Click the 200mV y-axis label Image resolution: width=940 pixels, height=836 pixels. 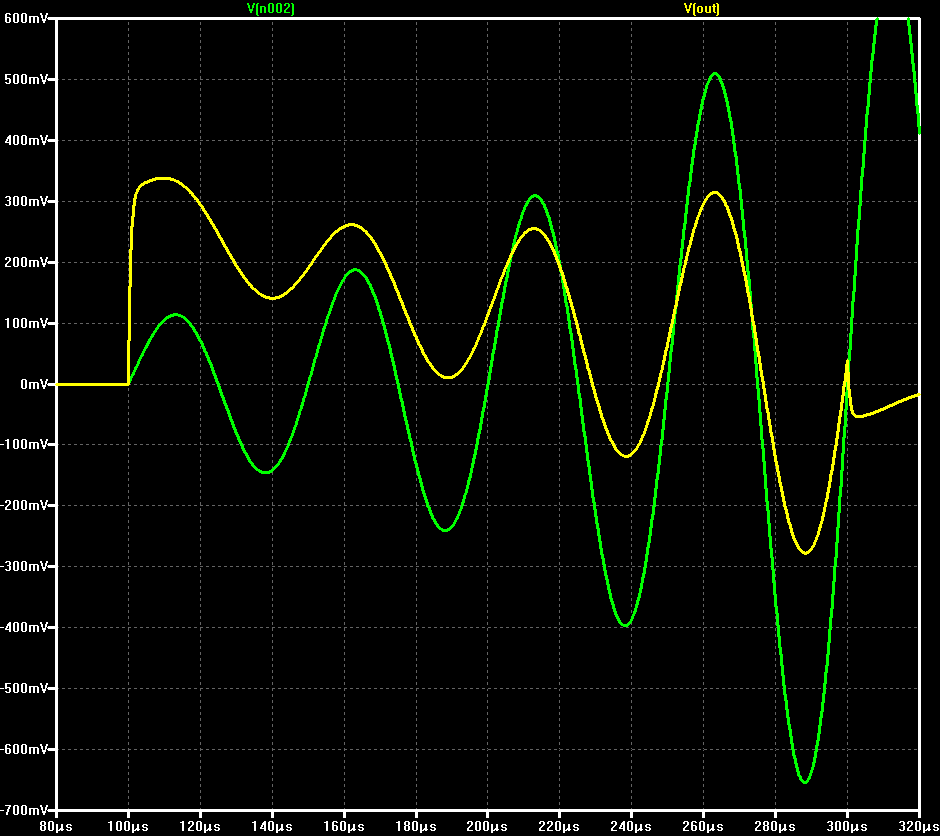26,262
